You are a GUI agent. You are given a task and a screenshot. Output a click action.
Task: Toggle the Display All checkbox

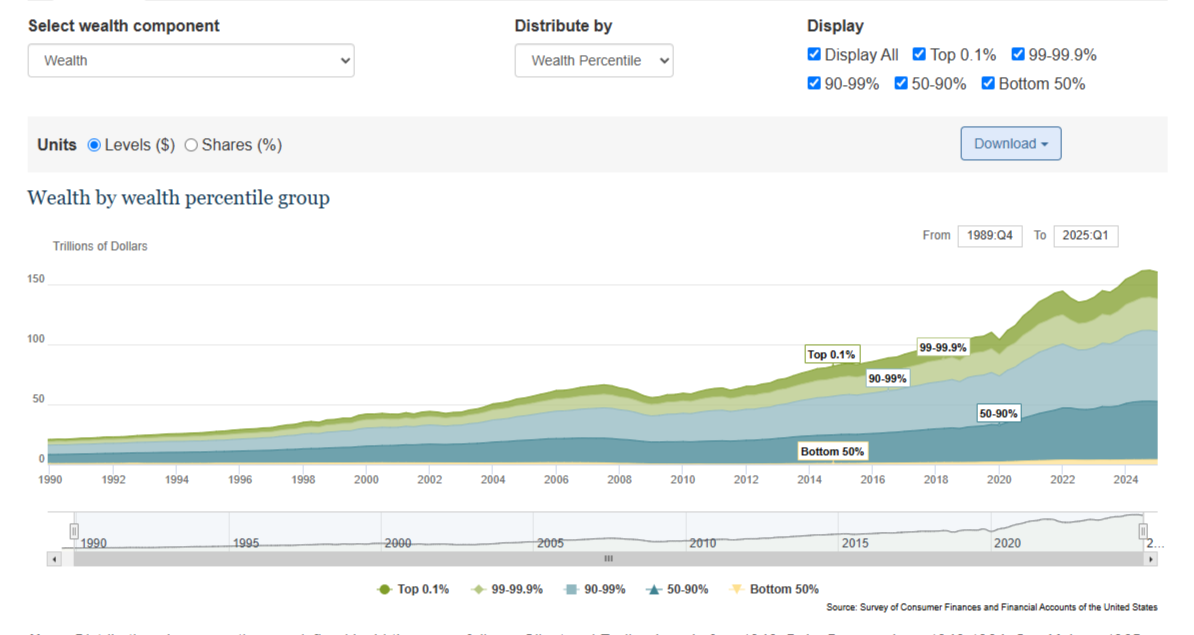pyautogui.click(x=814, y=54)
